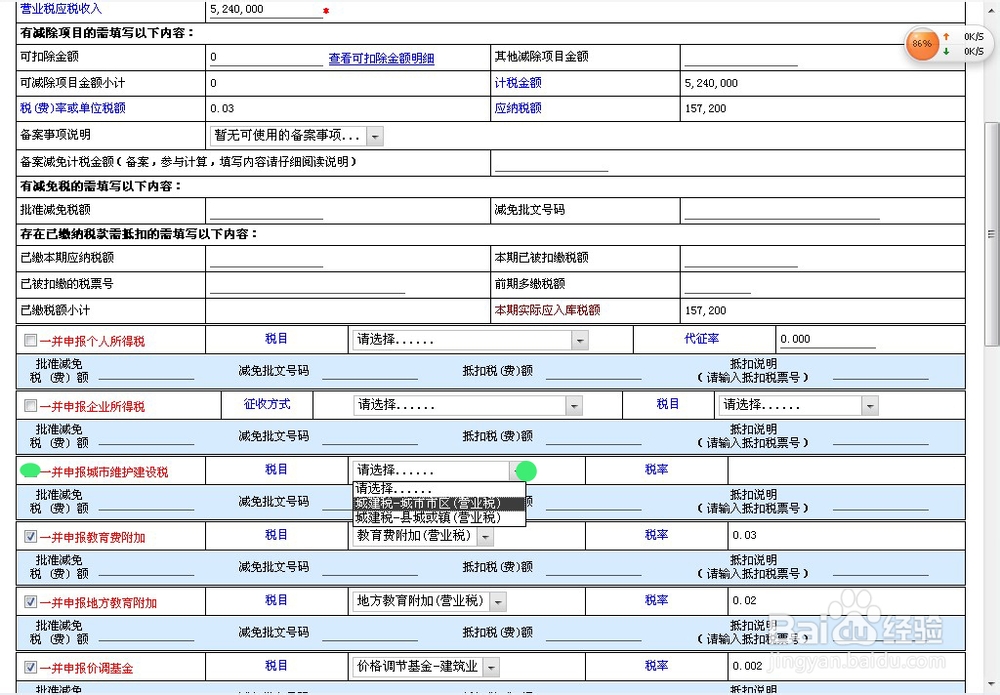
Task: Click the 一并申报城市维护建设税 label
Action: point(104,472)
